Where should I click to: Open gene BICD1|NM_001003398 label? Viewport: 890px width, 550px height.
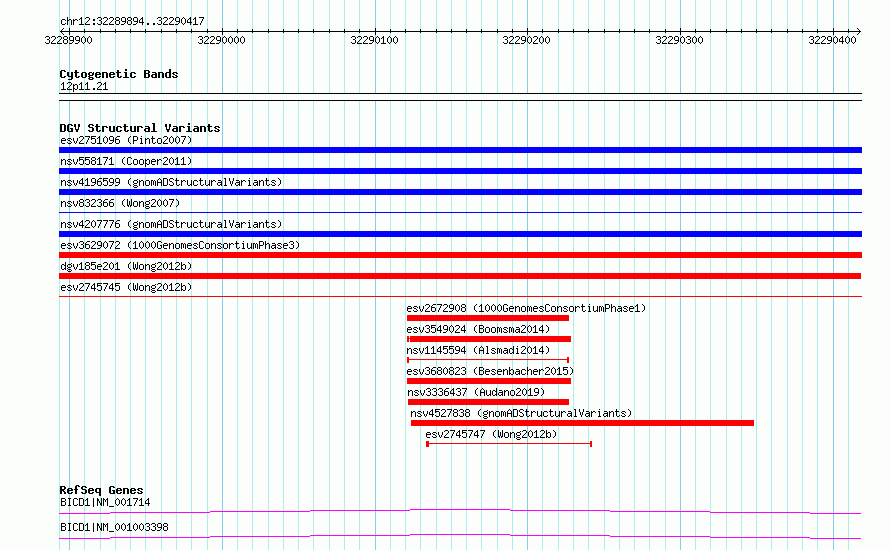point(114,528)
